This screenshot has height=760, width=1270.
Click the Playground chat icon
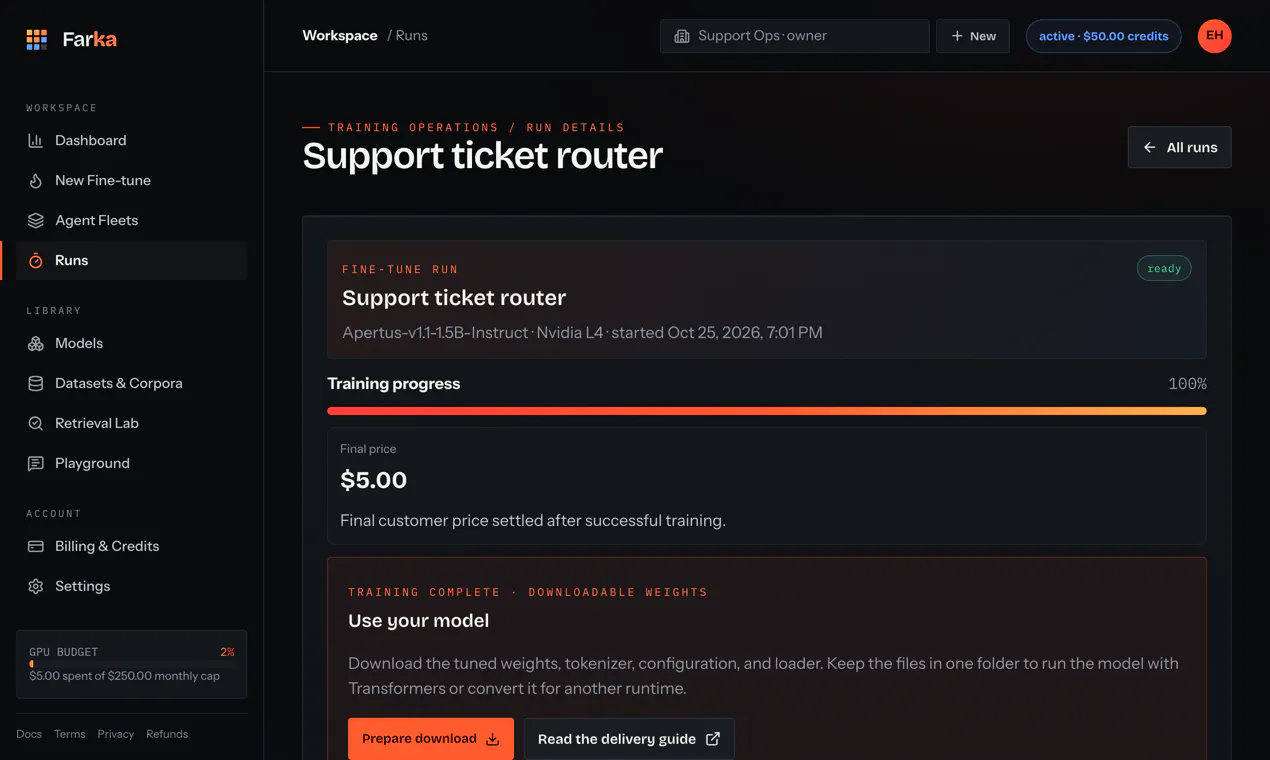tap(36, 464)
